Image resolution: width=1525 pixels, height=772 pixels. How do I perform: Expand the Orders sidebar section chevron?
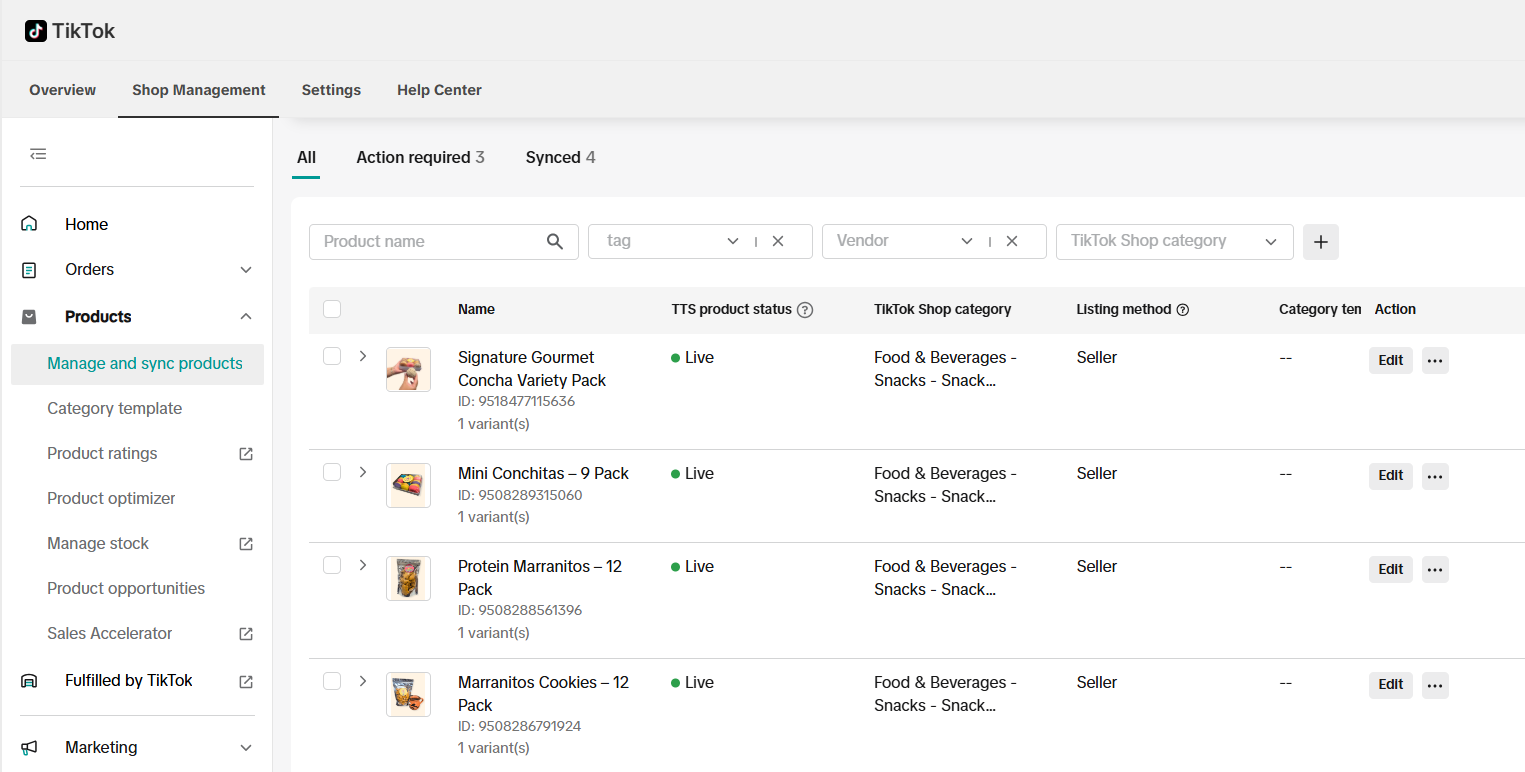coord(246,270)
